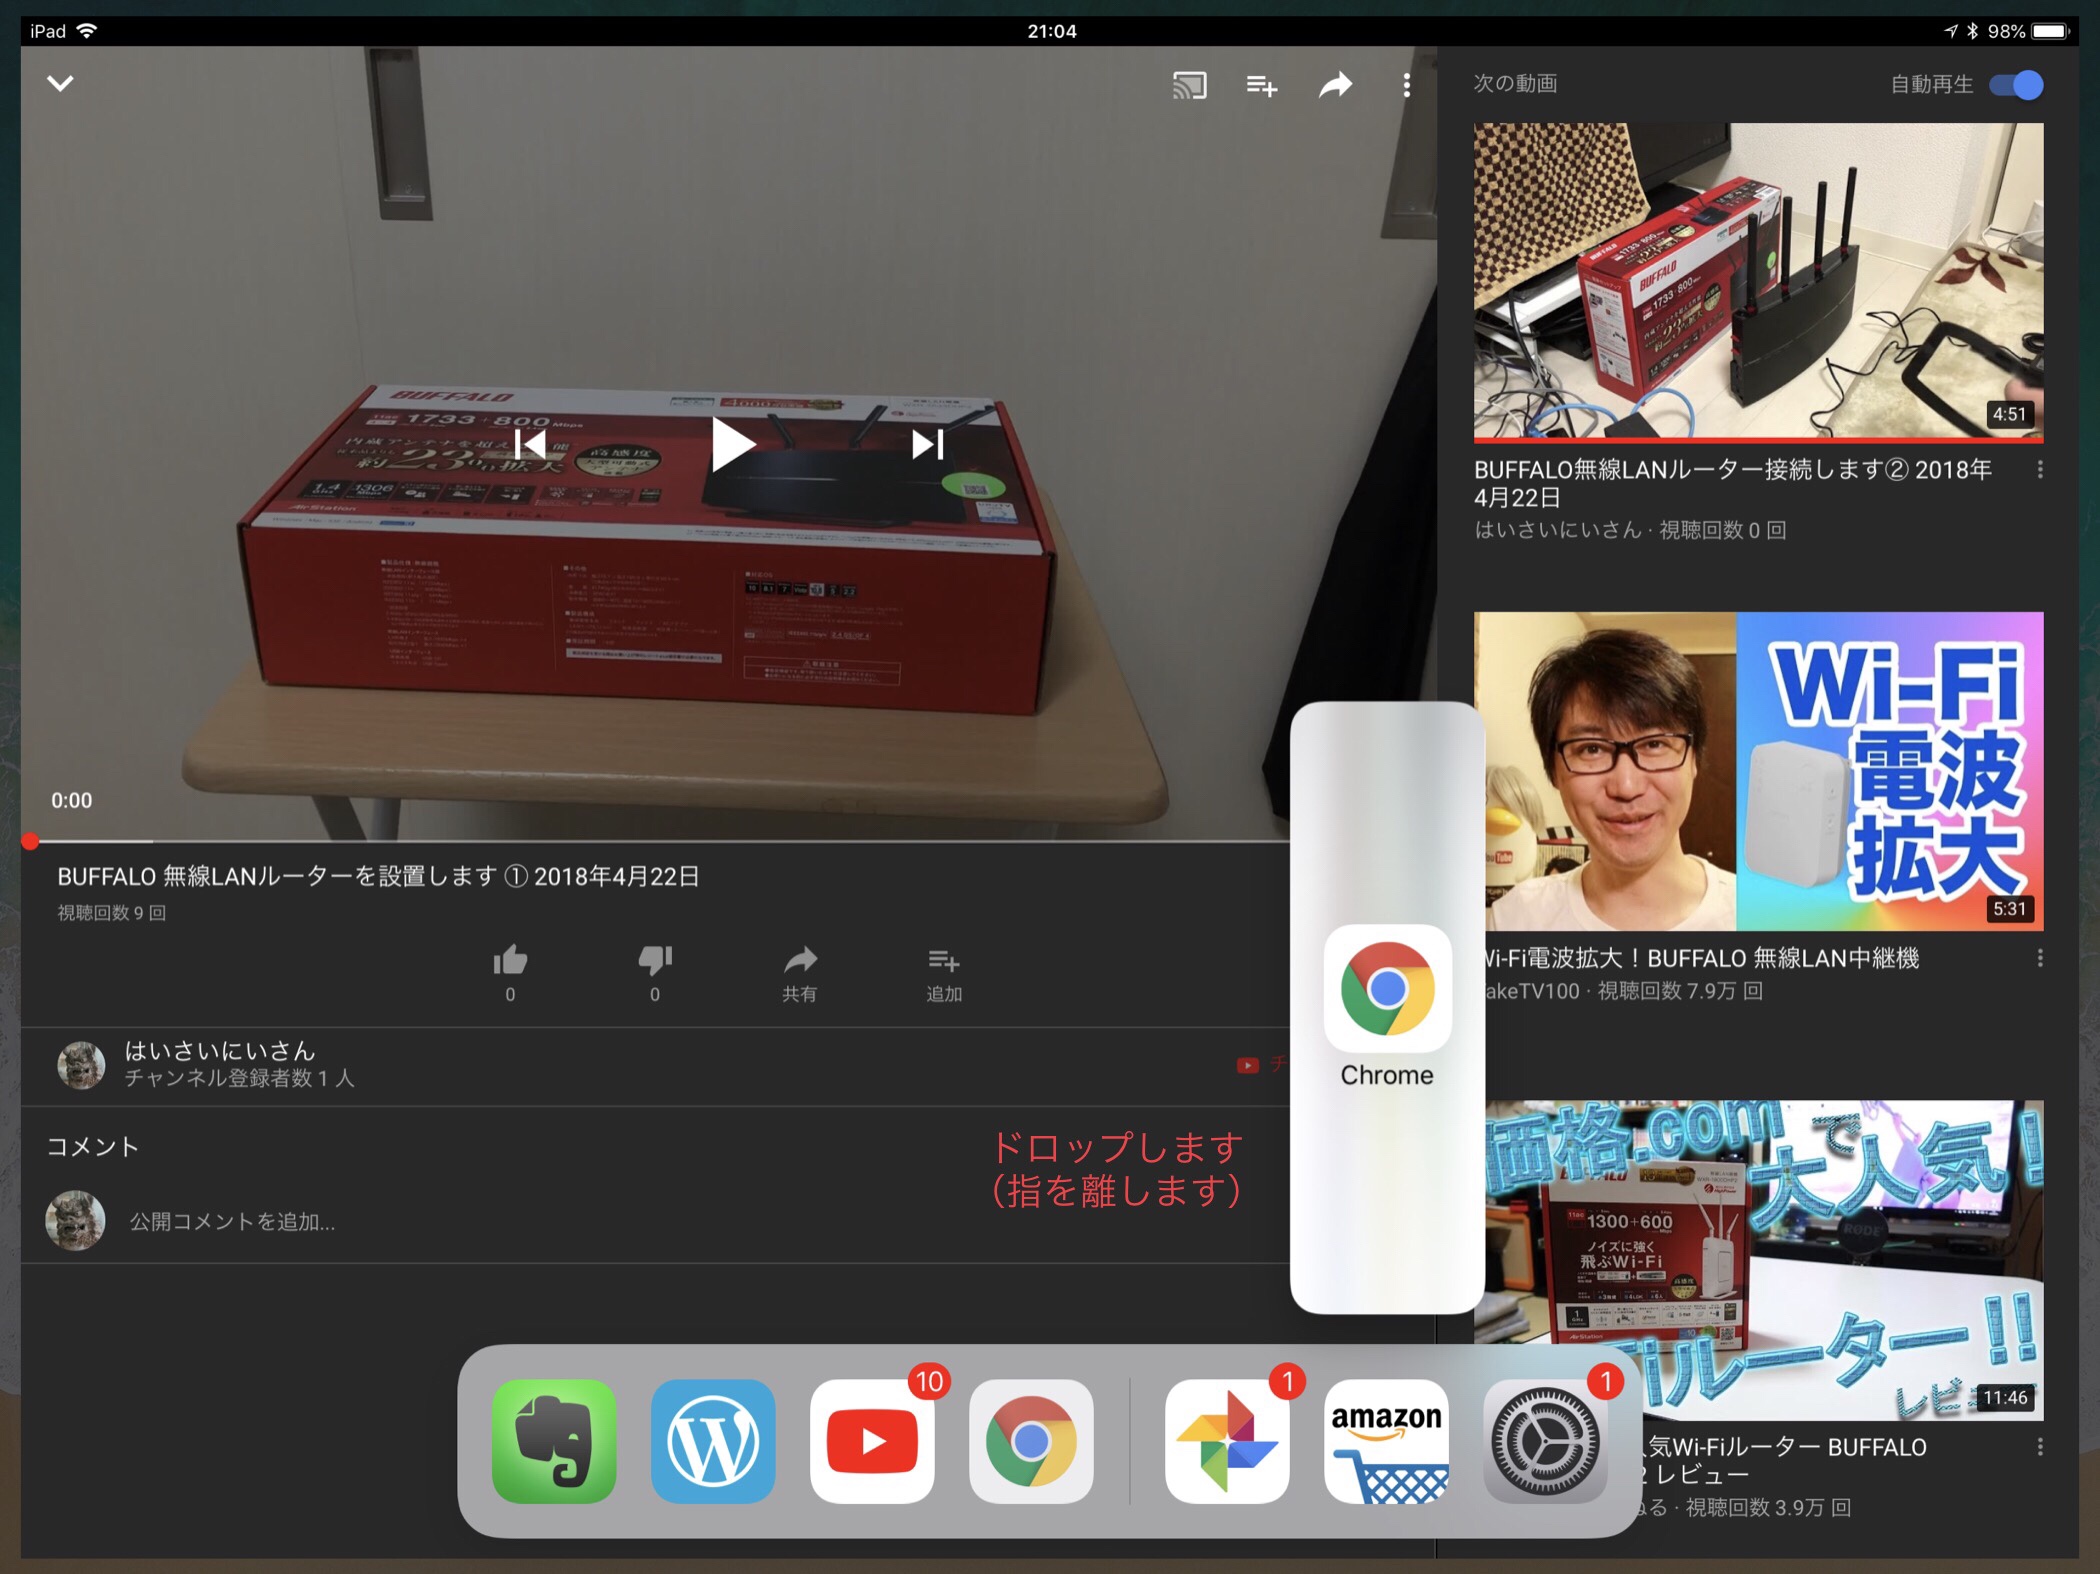This screenshot has width=2100, height=1574.
Task: Open options menu for 接続します② video
Action: (x=2040, y=469)
